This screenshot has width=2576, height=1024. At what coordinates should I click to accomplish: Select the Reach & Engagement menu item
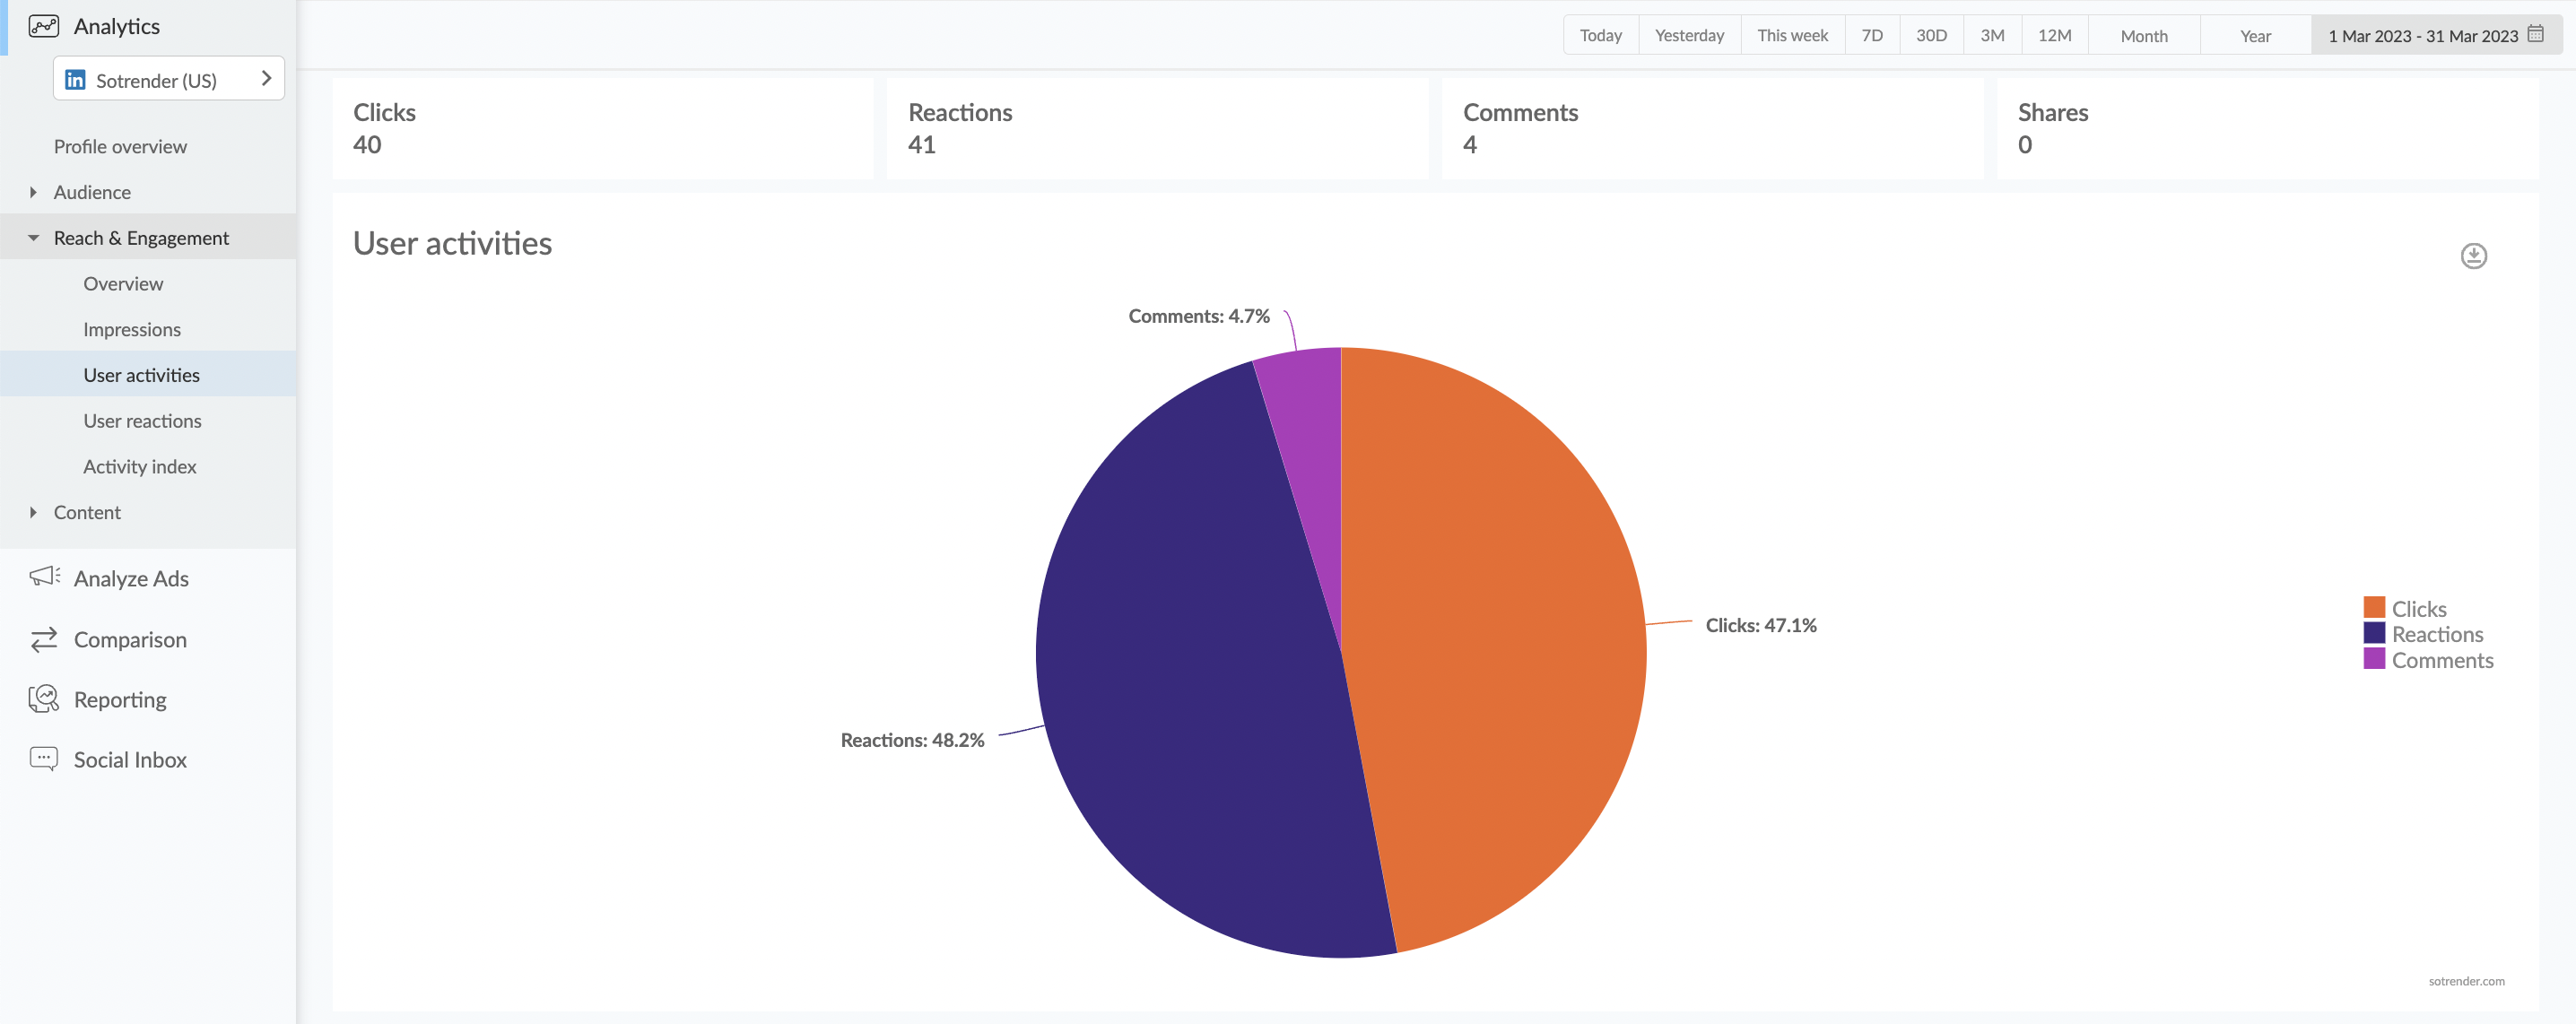pyautogui.click(x=142, y=237)
